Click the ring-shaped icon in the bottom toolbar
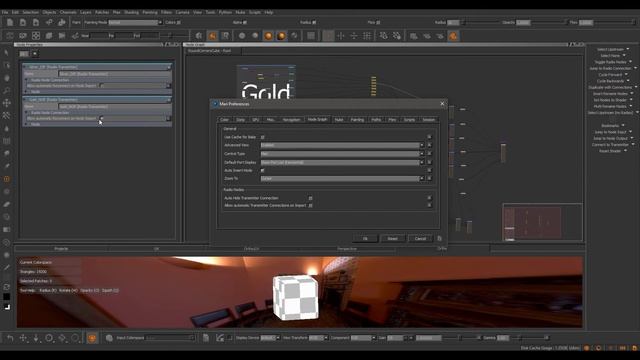 (x=49, y=338)
